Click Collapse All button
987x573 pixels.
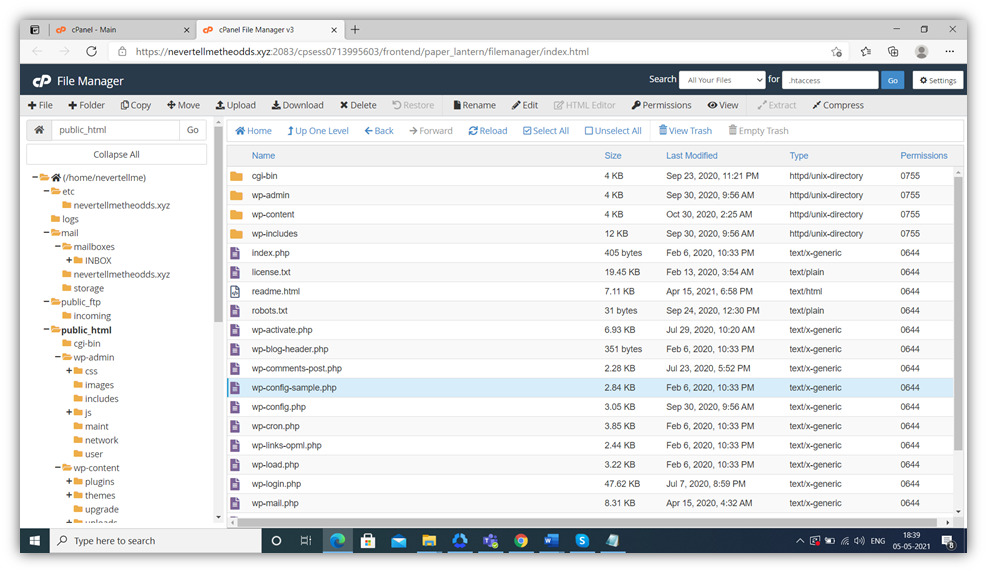click(x=116, y=154)
